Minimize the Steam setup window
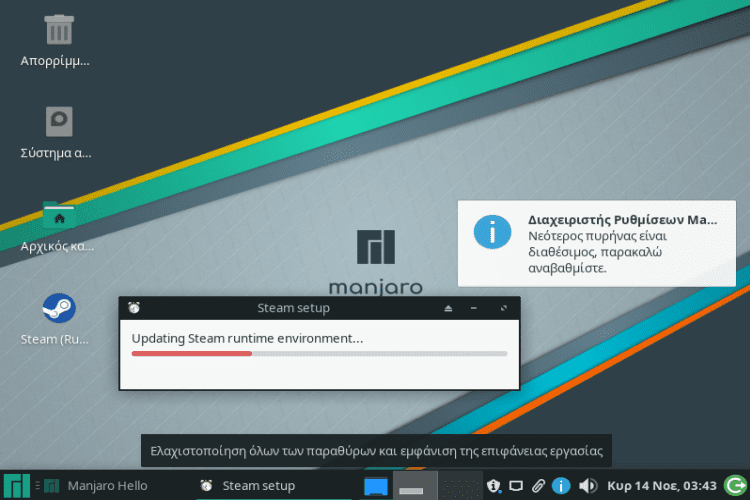 474,308
